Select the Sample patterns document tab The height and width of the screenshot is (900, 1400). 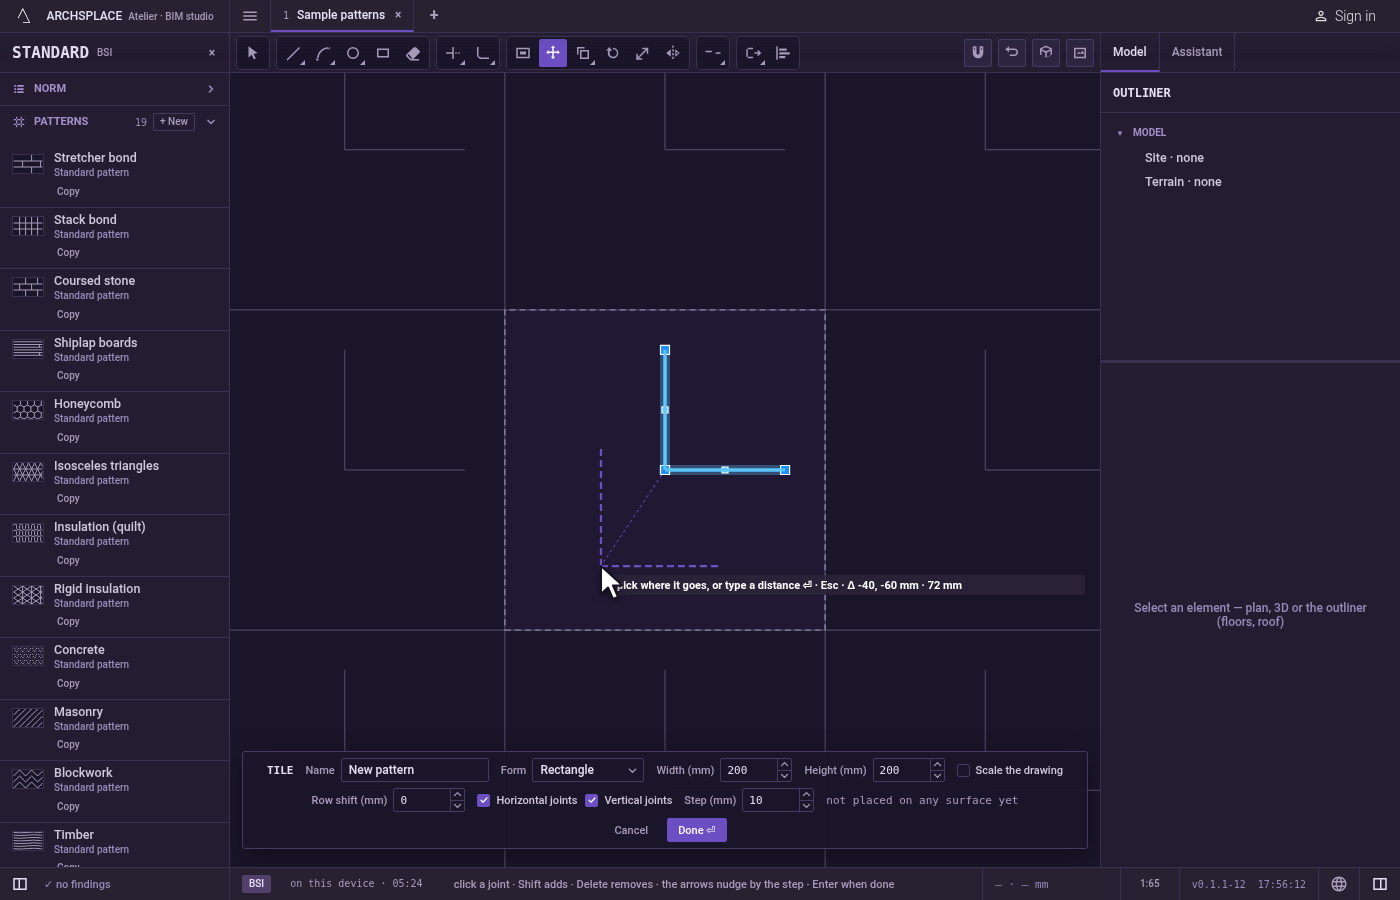click(x=340, y=15)
